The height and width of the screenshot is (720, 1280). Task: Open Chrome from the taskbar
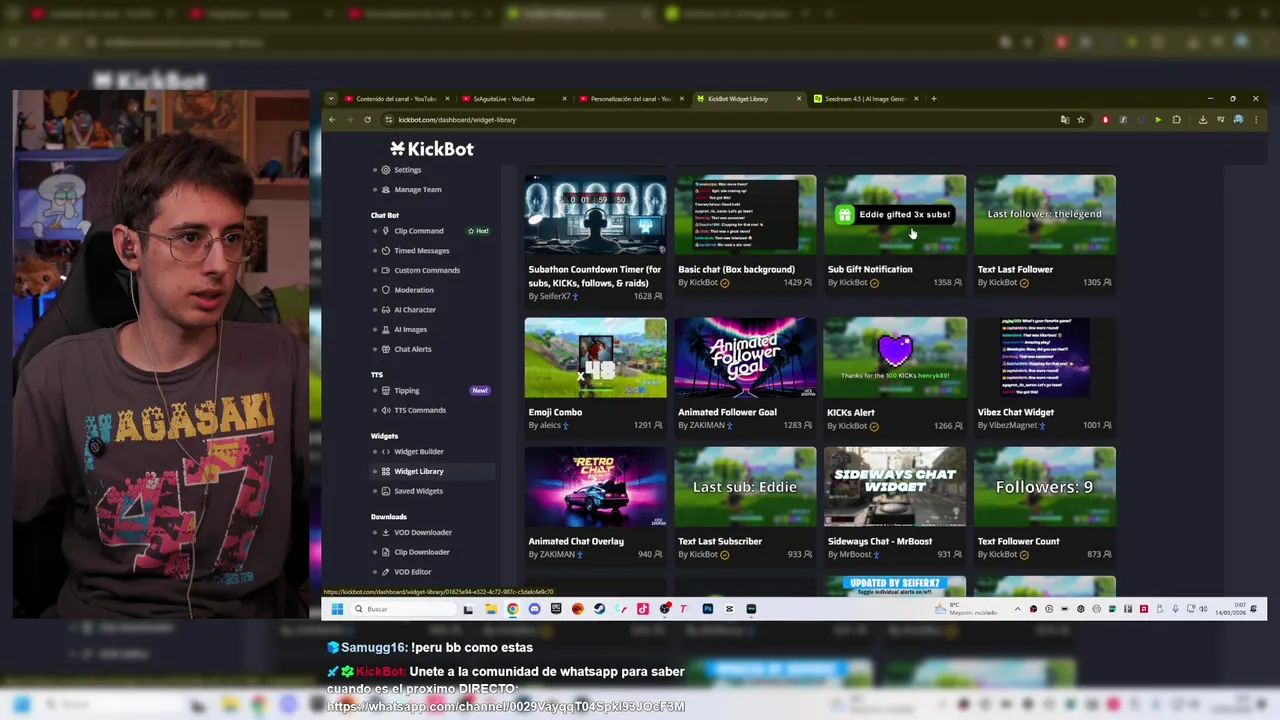point(512,609)
